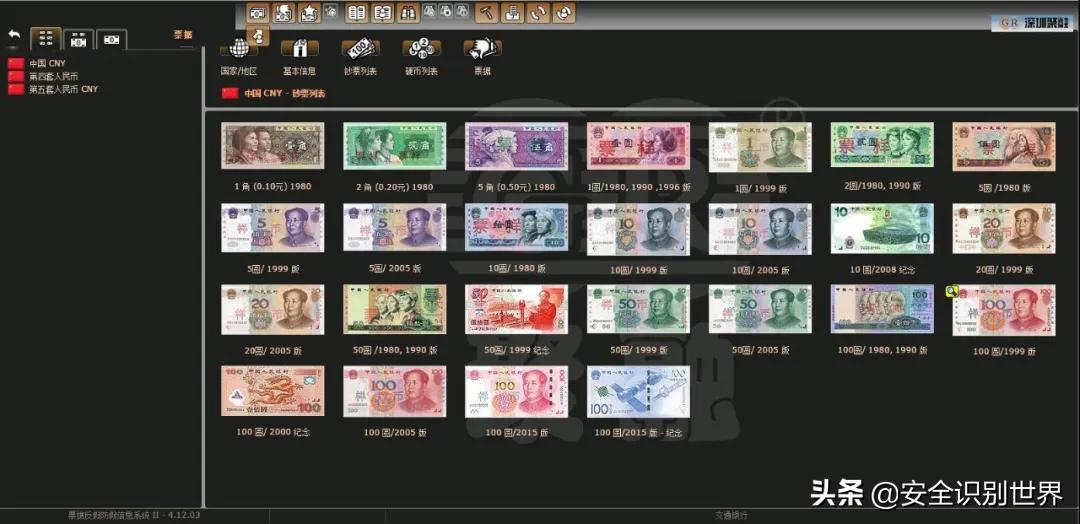Open 硬币列表 coin list icon
This screenshot has width=1080, height=524.
[422, 49]
